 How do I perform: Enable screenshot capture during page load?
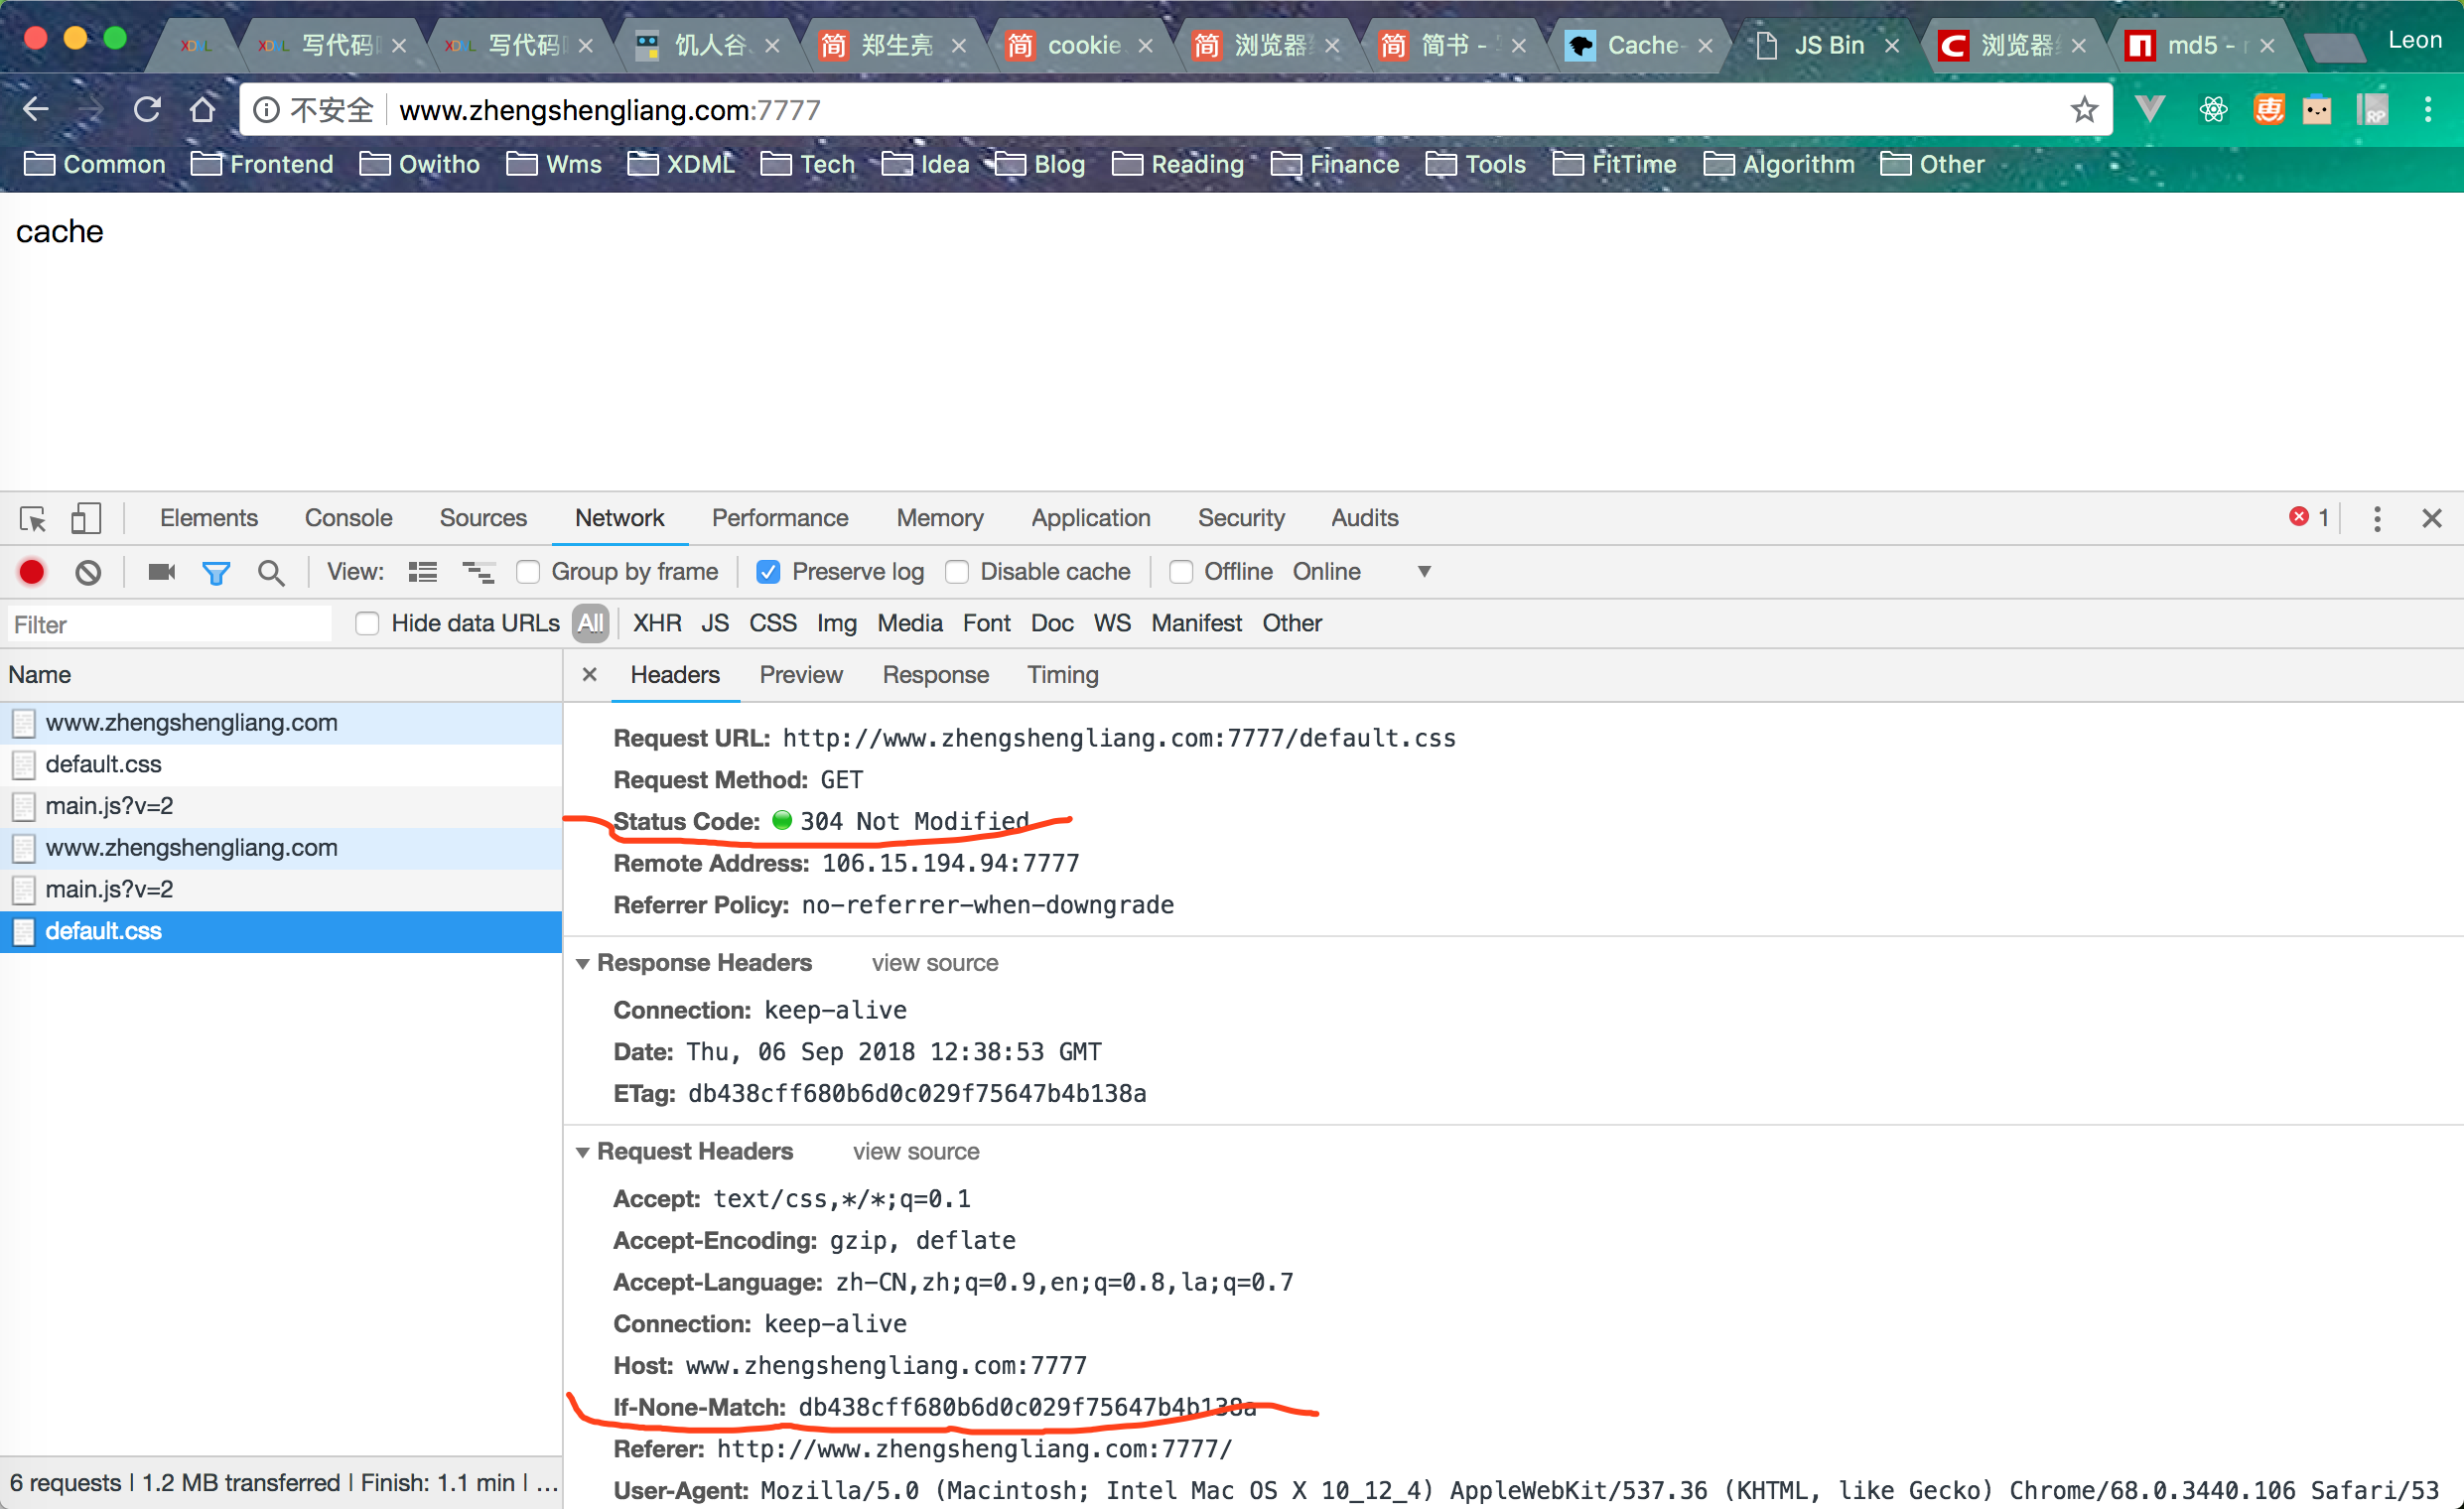160,571
